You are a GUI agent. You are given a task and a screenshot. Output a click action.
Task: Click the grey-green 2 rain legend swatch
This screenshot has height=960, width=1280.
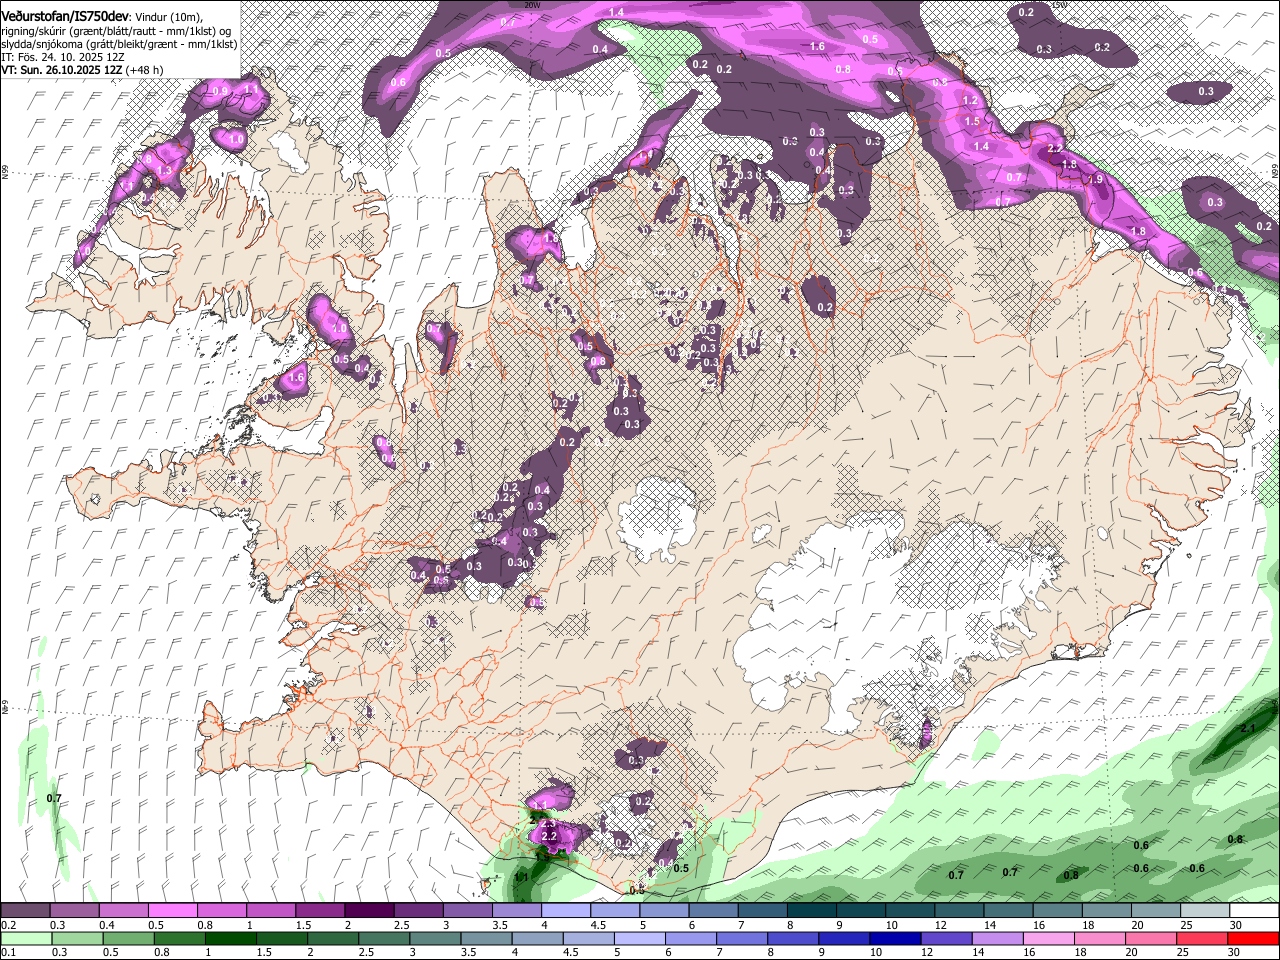click(x=334, y=938)
